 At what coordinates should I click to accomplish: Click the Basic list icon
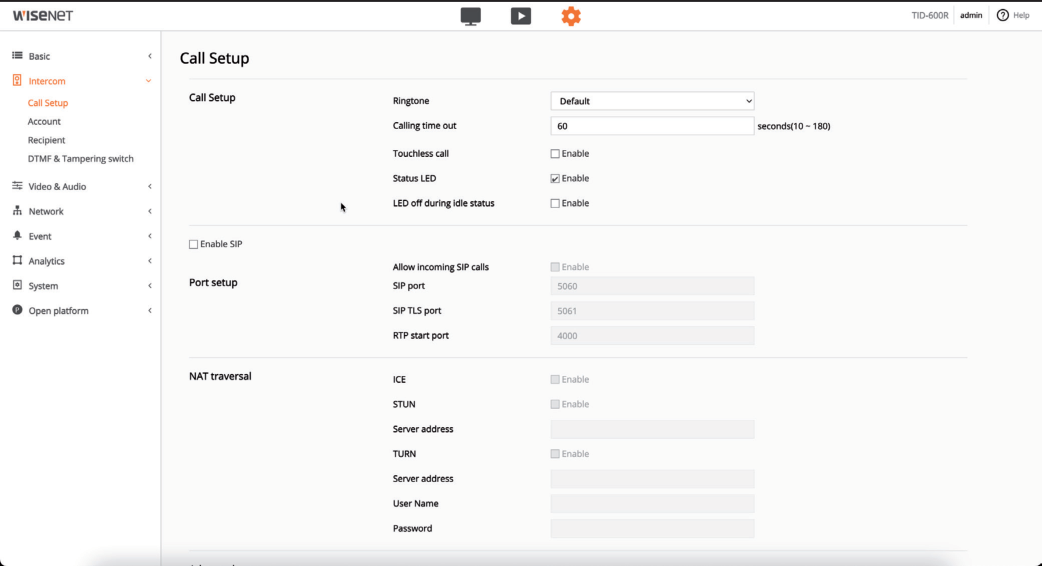pos(17,56)
